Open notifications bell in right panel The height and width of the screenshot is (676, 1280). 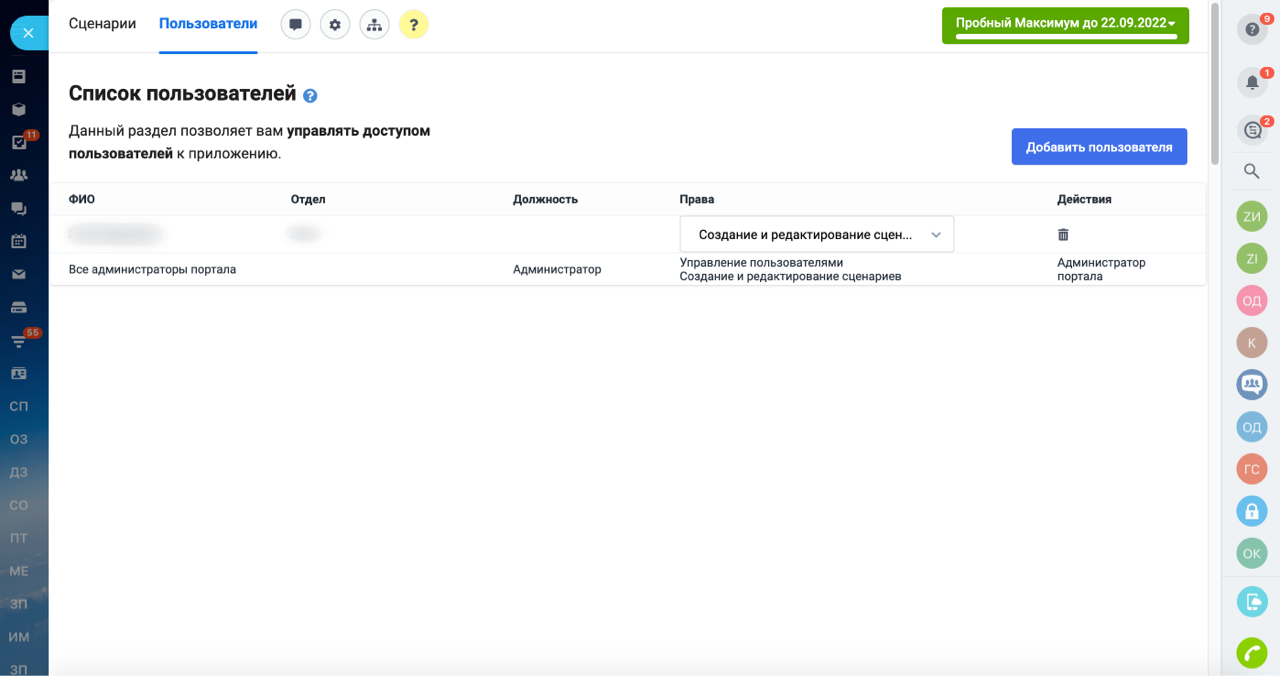[x=1251, y=83]
